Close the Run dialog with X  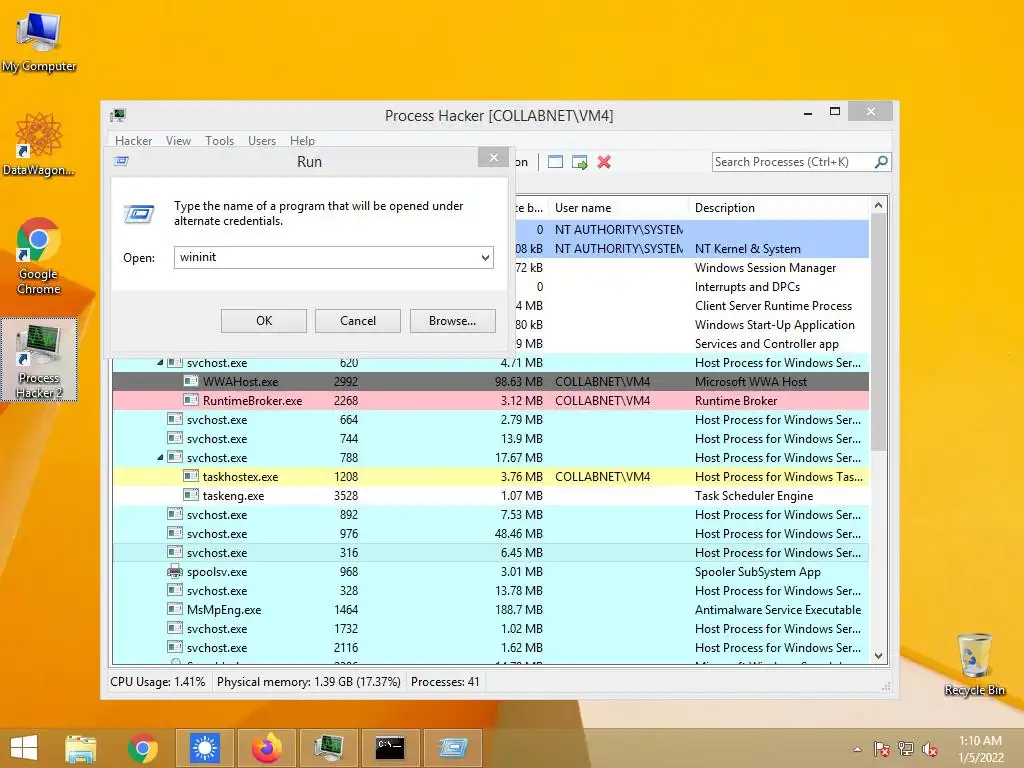coord(494,157)
